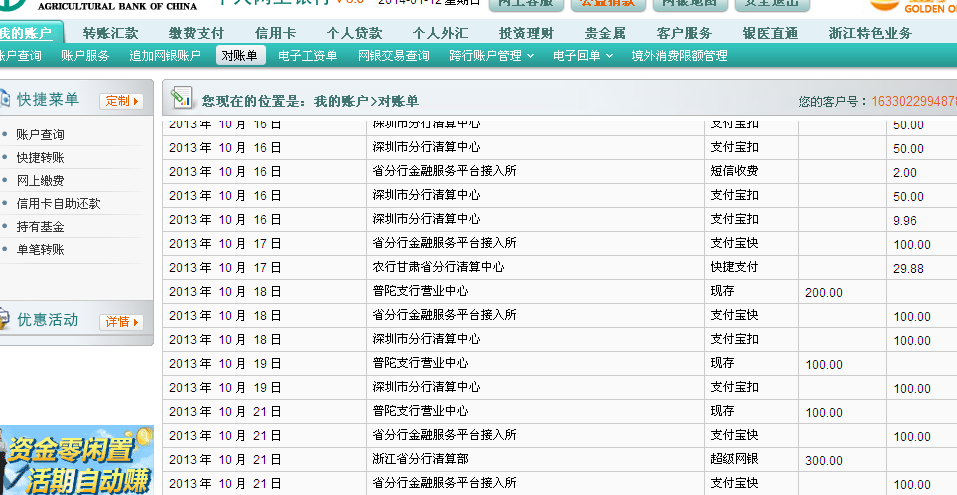Open the 信用卡 main tab

[x=275, y=33]
